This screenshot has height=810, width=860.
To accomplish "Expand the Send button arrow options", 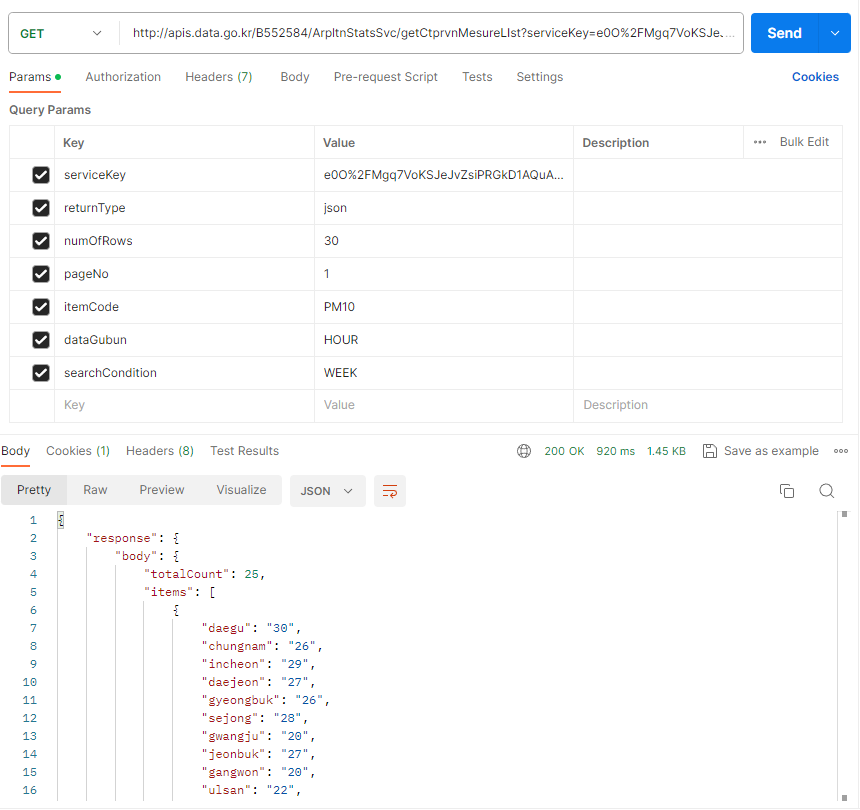I will point(835,33).
